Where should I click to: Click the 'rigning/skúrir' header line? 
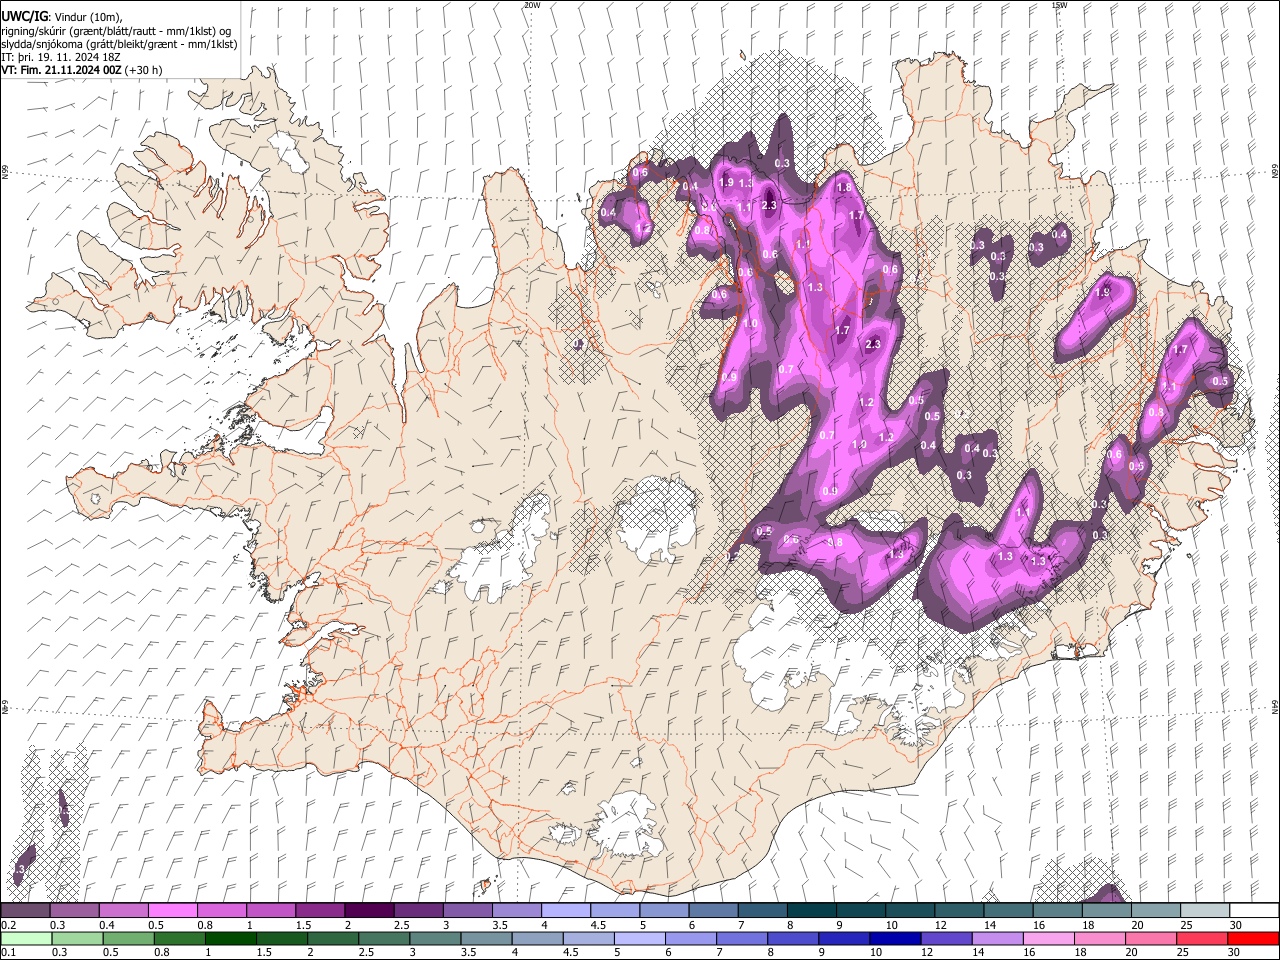click(117, 31)
